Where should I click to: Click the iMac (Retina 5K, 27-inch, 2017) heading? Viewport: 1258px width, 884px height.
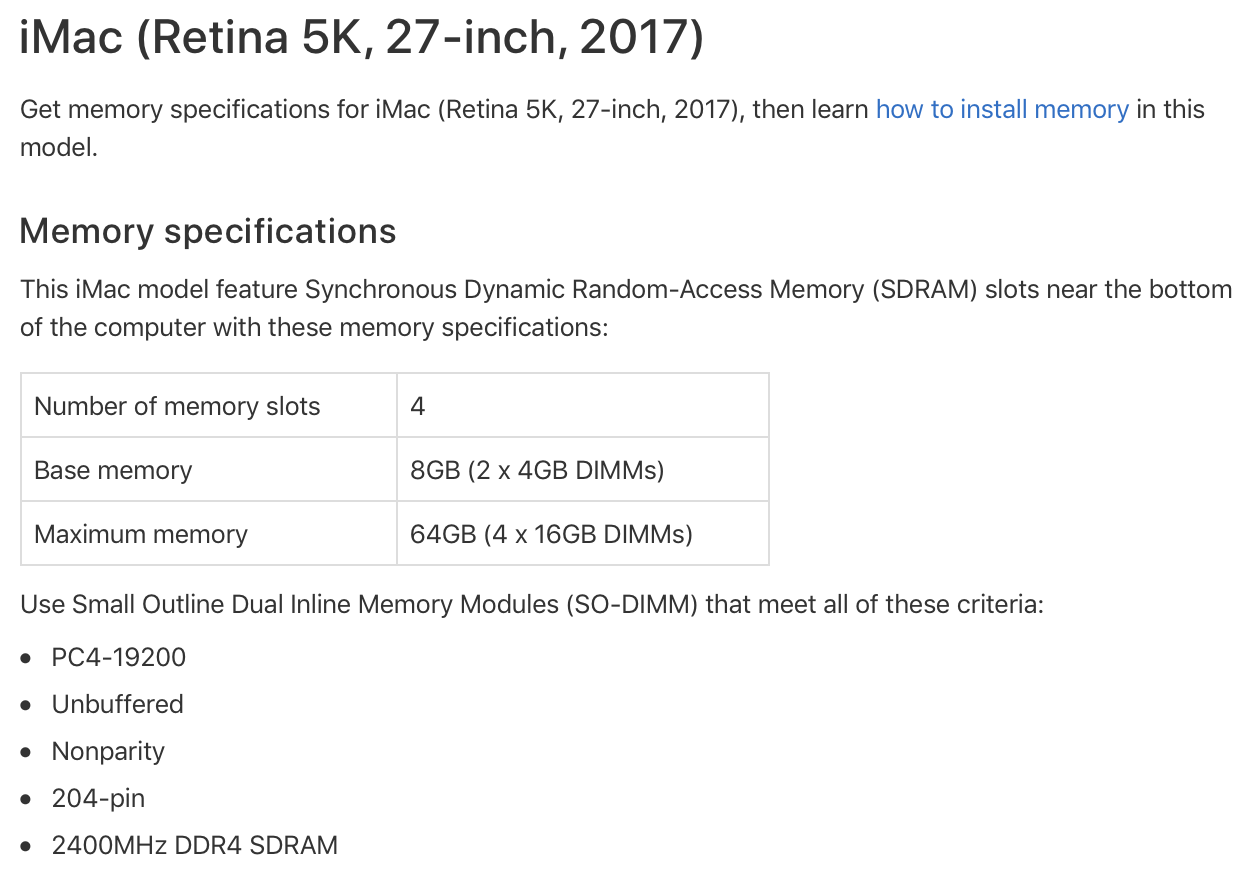(362, 37)
